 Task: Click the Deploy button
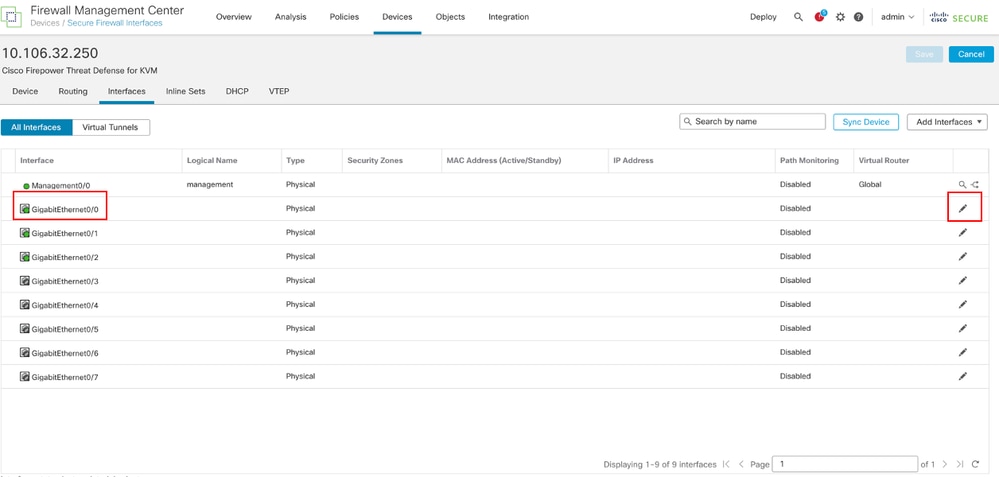pos(763,17)
